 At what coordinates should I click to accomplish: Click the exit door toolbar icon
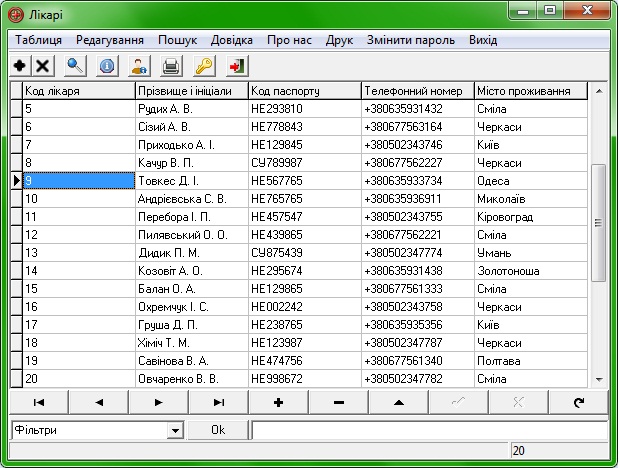coord(236,66)
